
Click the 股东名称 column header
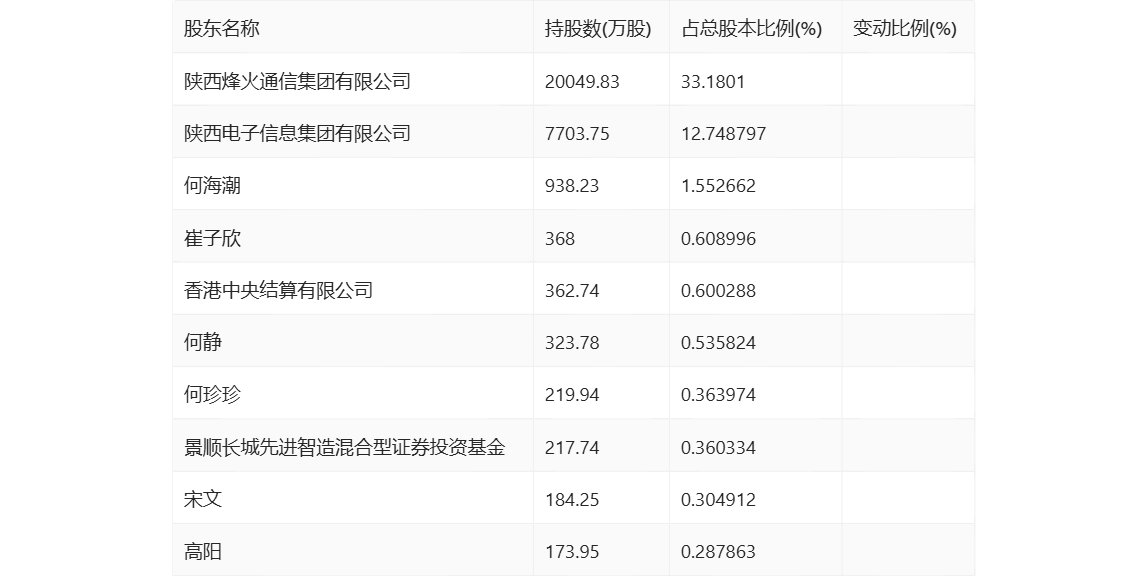click(x=222, y=29)
